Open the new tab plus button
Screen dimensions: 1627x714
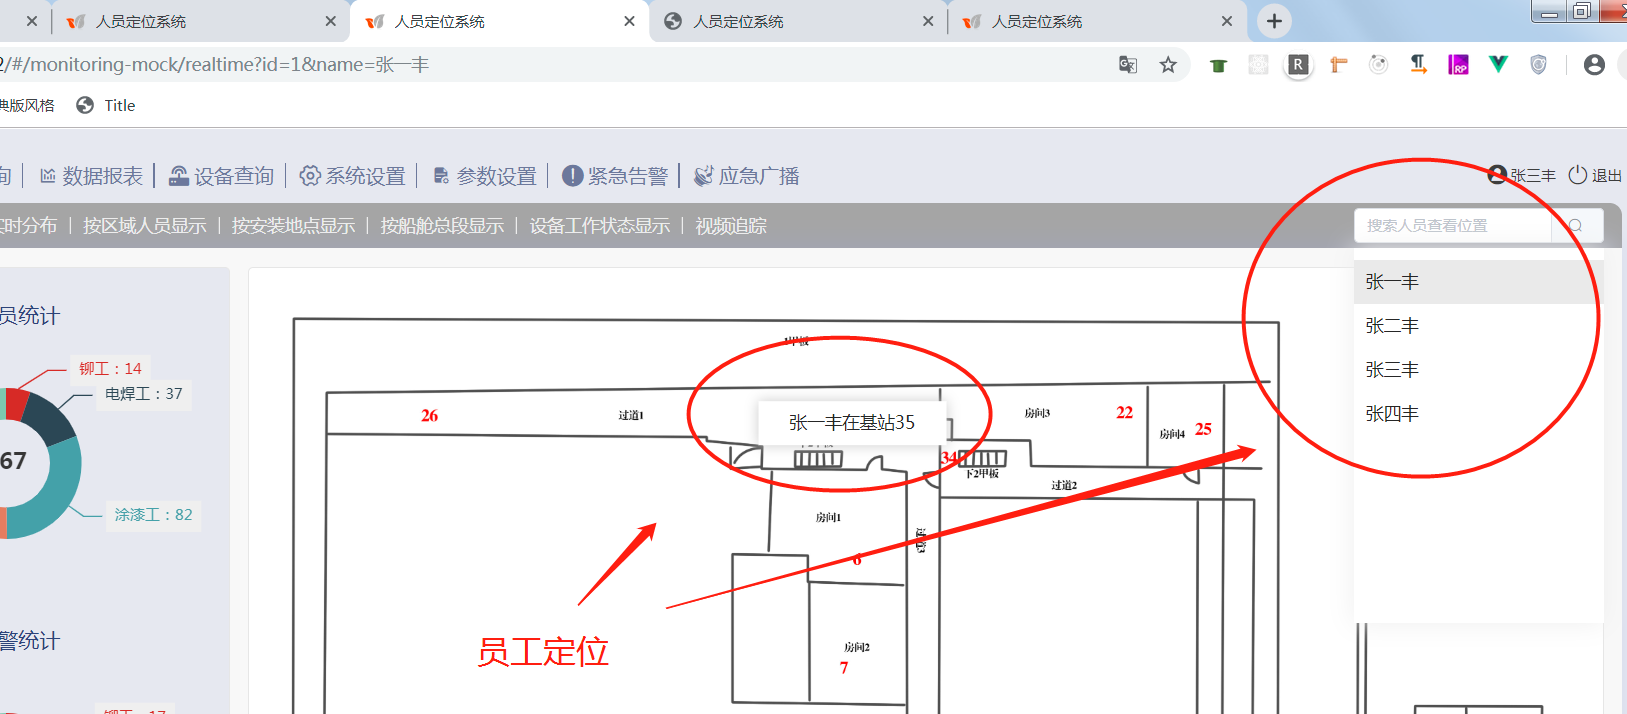tap(1274, 21)
